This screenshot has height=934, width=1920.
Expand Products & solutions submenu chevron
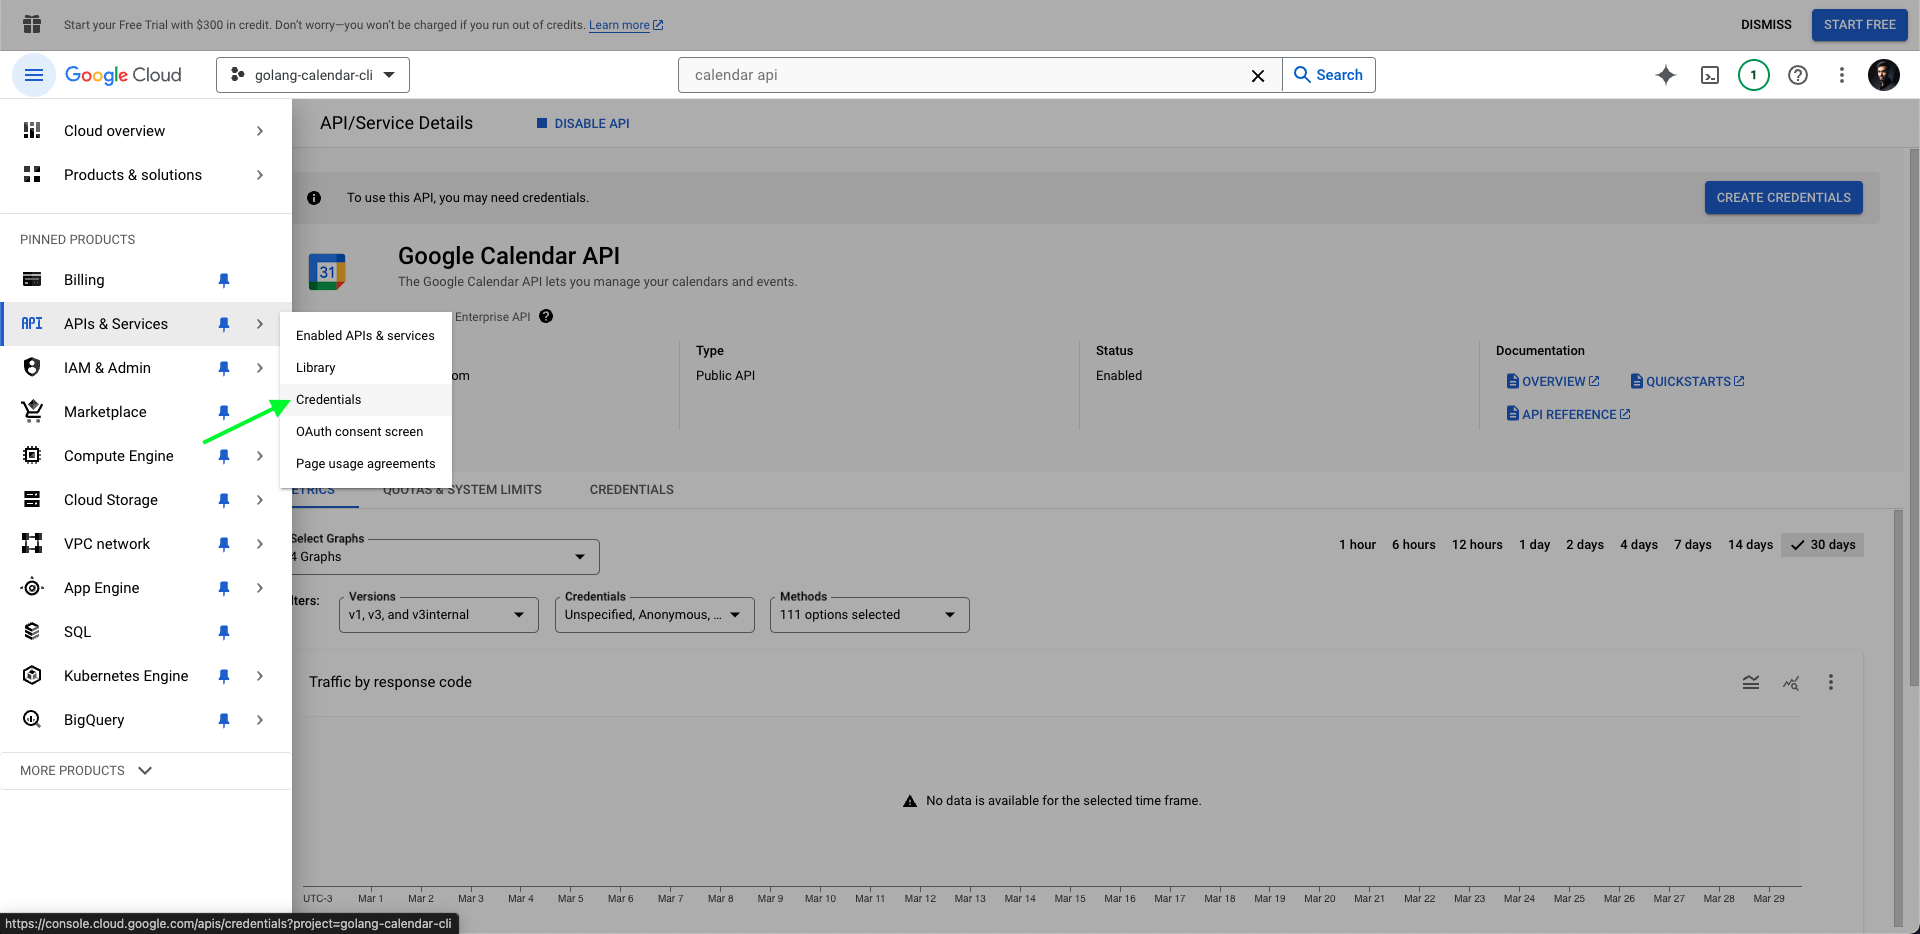[x=260, y=175]
